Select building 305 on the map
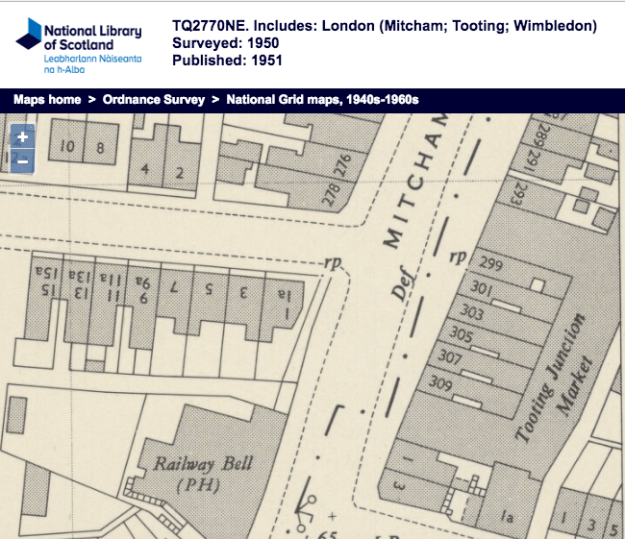 pos(461,334)
